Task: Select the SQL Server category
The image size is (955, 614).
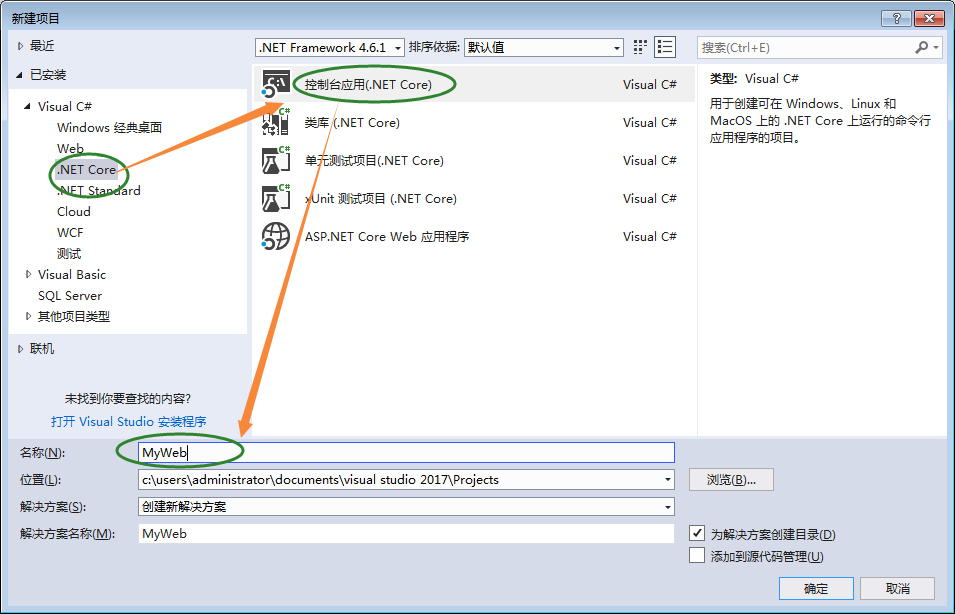Action: (x=70, y=295)
